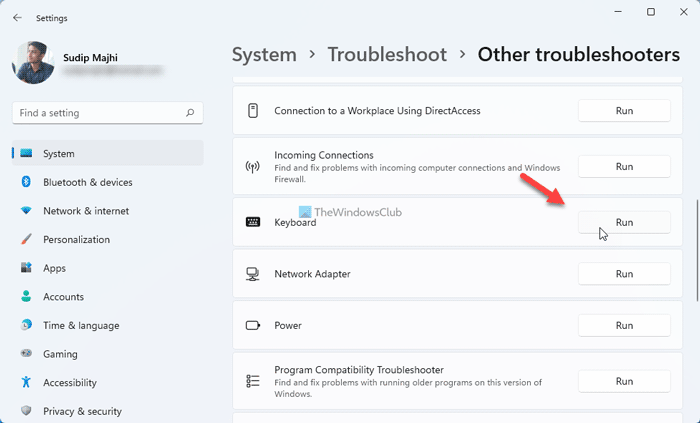Select System in the sidebar
The height and width of the screenshot is (423, 700).
(x=59, y=154)
